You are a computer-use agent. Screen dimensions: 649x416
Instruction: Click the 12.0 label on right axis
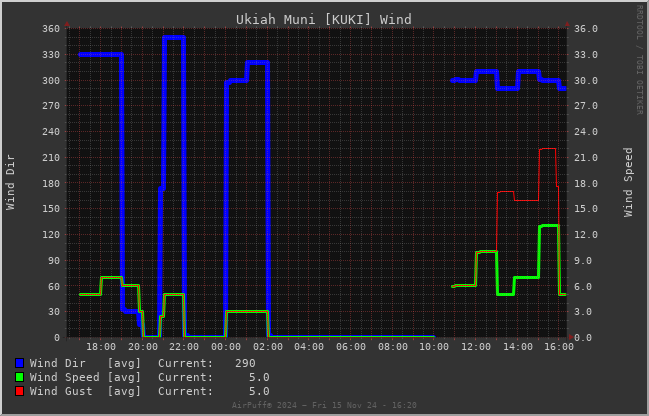[586, 235]
